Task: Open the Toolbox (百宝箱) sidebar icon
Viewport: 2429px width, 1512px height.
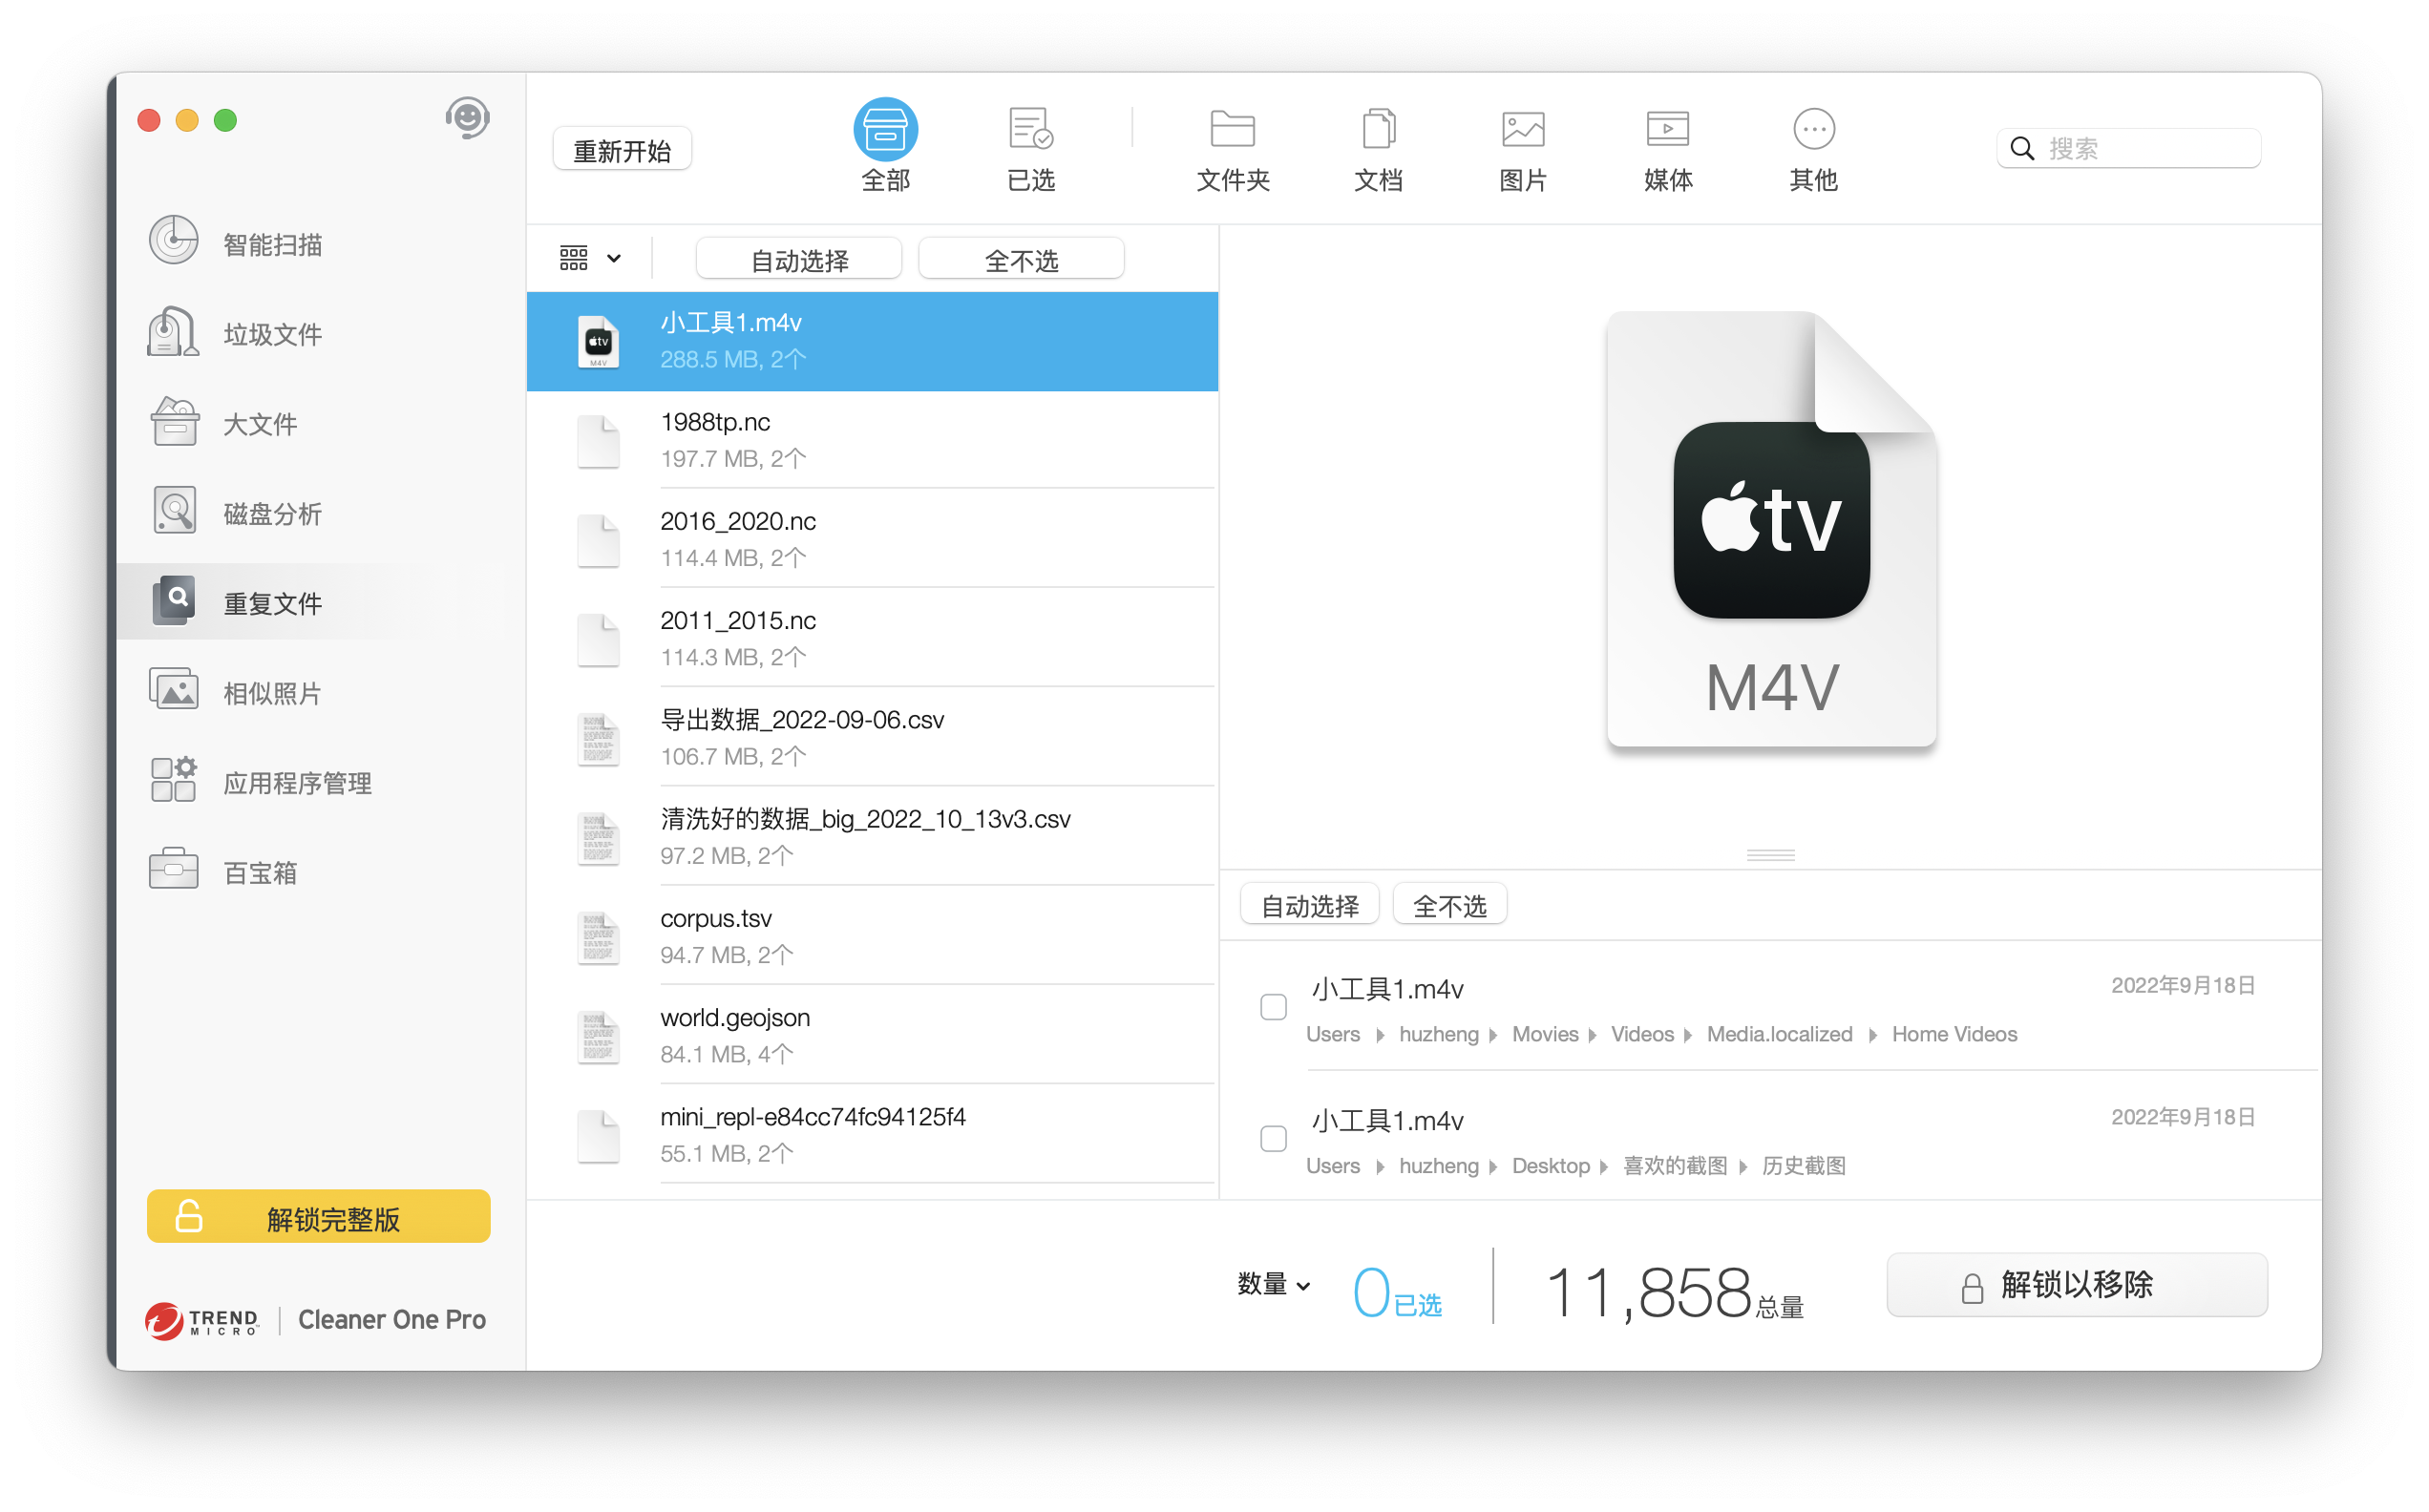Action: point(174,870)
